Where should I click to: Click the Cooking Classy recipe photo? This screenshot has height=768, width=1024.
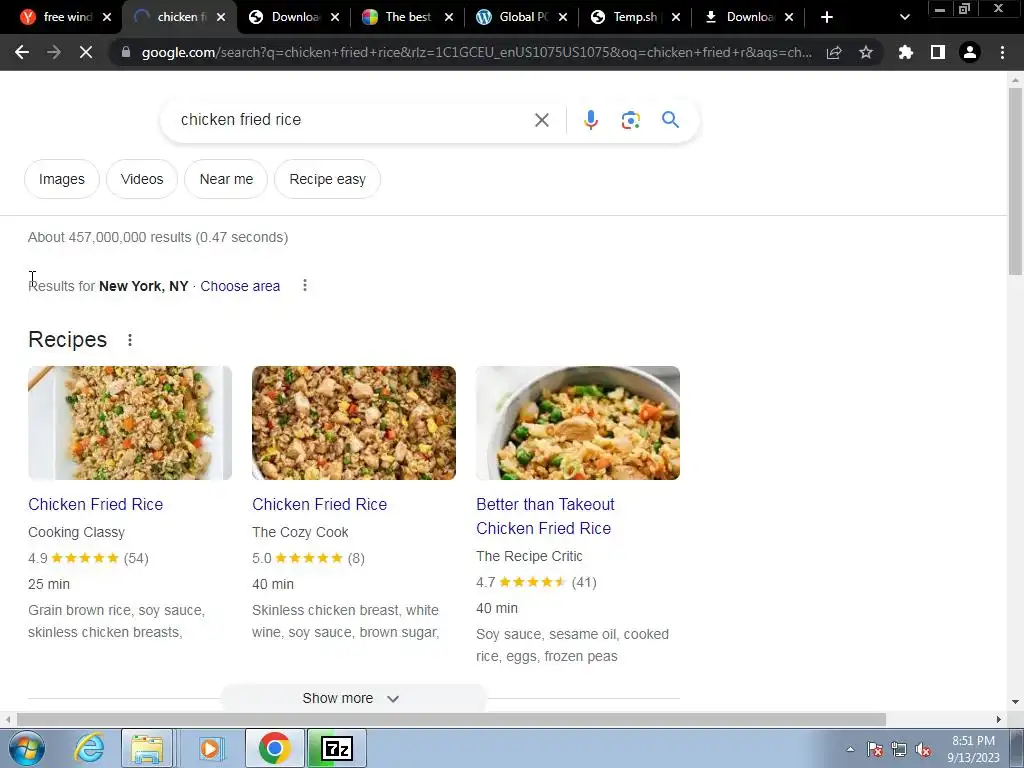[x=130, y=423]
